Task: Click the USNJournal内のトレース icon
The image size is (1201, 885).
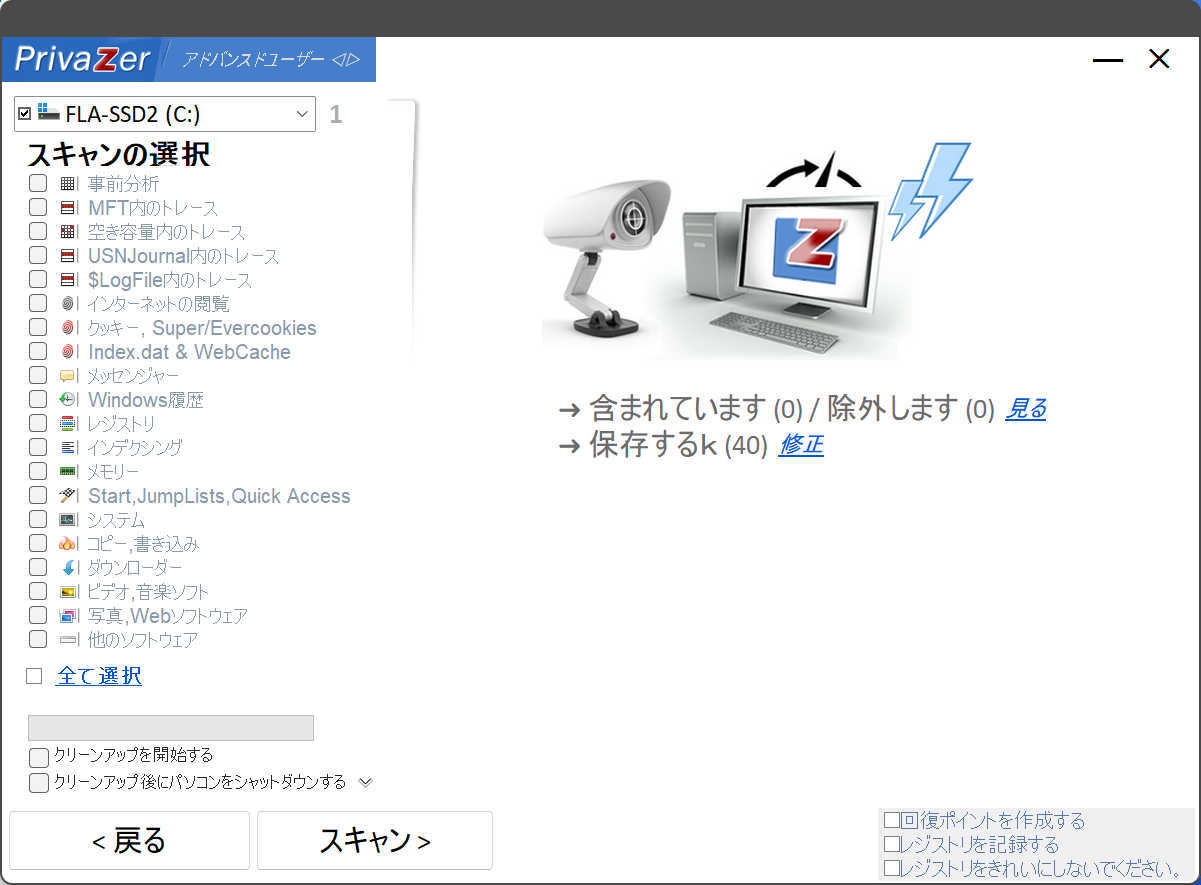Action: (x=68, y=256)
